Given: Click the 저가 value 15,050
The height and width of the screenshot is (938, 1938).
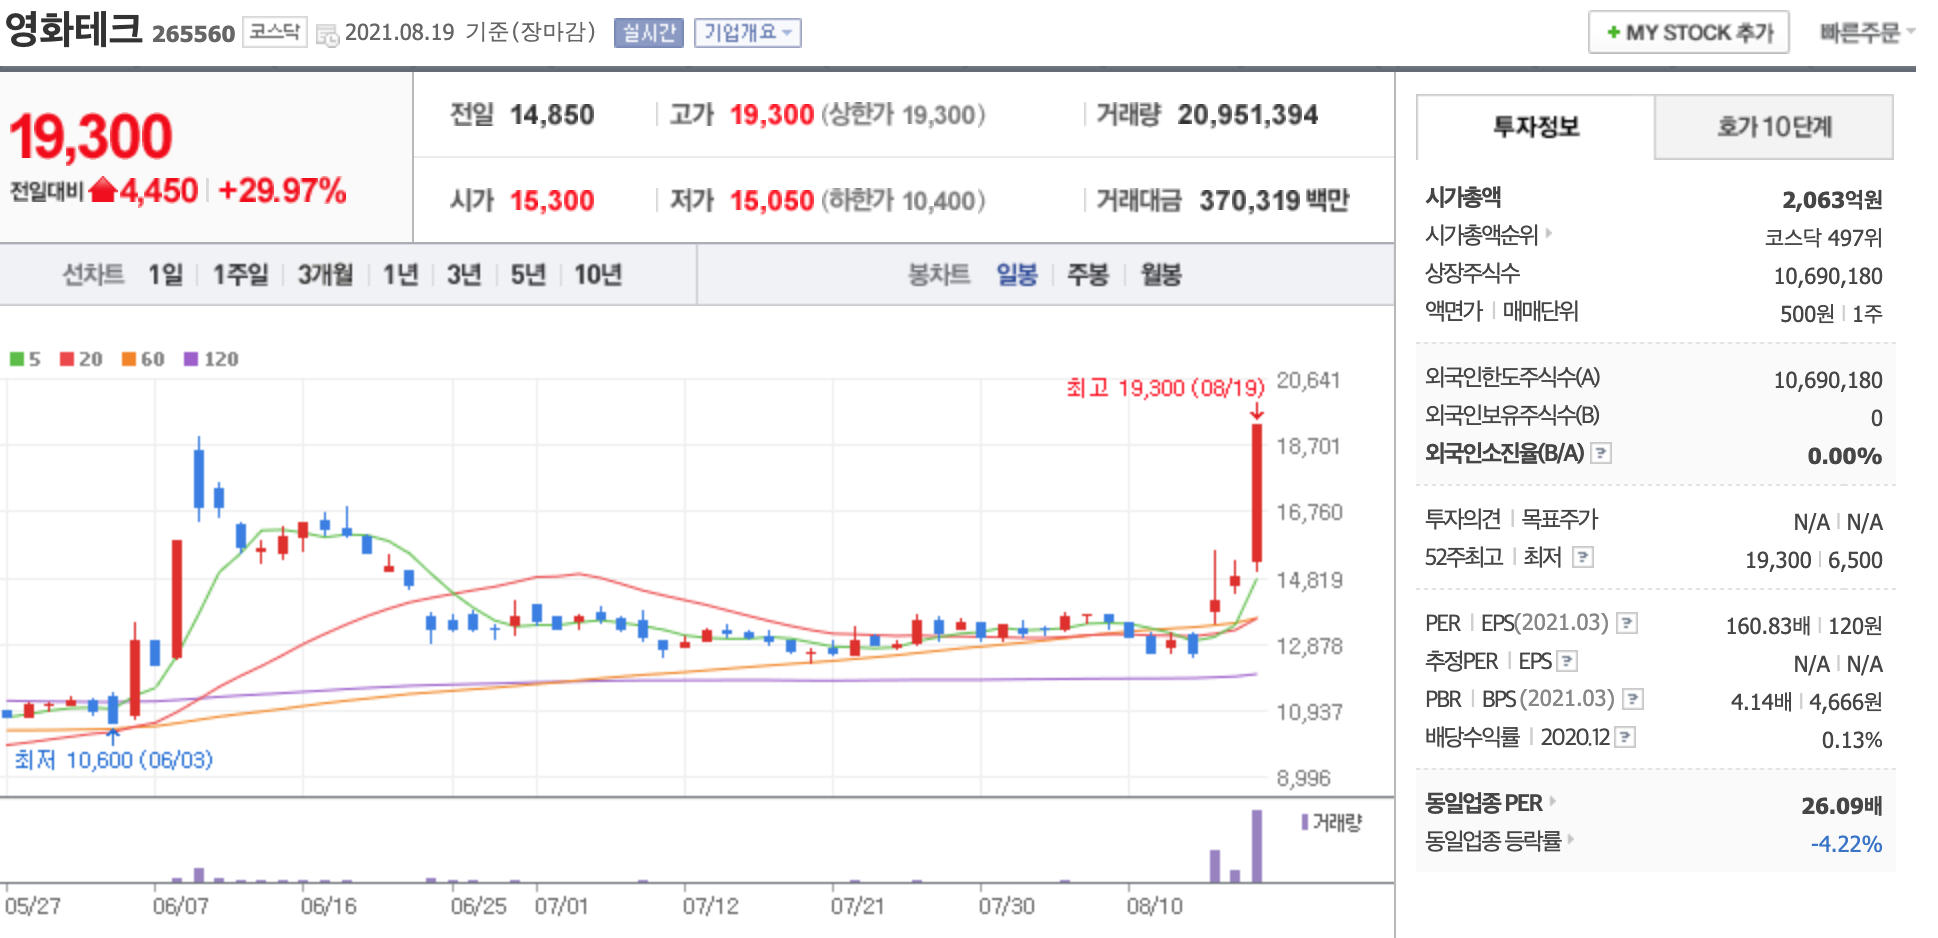Looking at the screenshot, I should pos(772,201).
